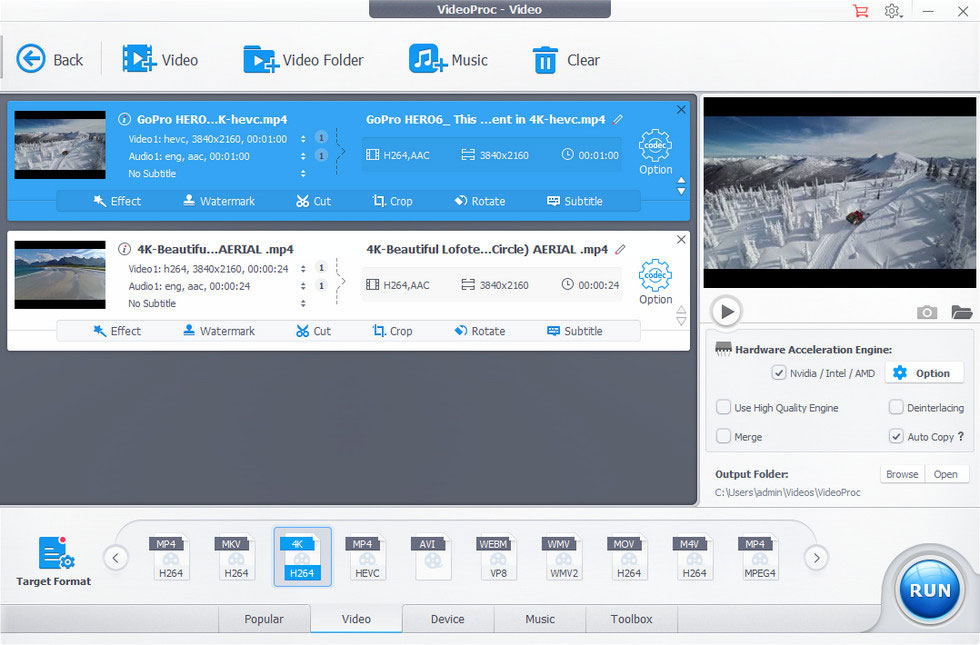Switch to Video tab
The height and width of the screenshot is (645, 980).
point(356,619)
